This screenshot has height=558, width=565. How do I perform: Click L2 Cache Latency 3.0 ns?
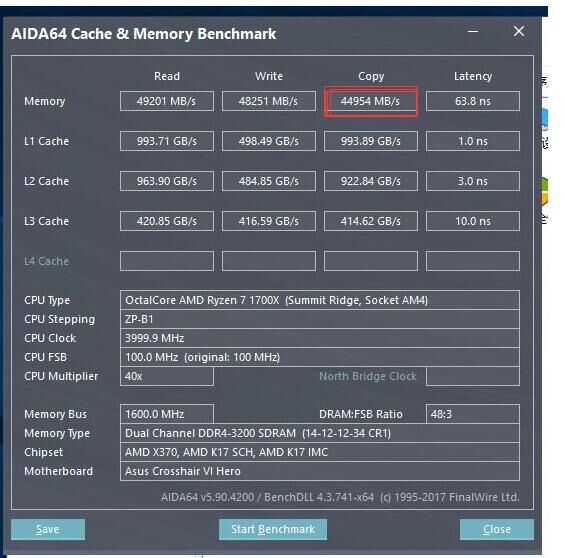[473, 181]
